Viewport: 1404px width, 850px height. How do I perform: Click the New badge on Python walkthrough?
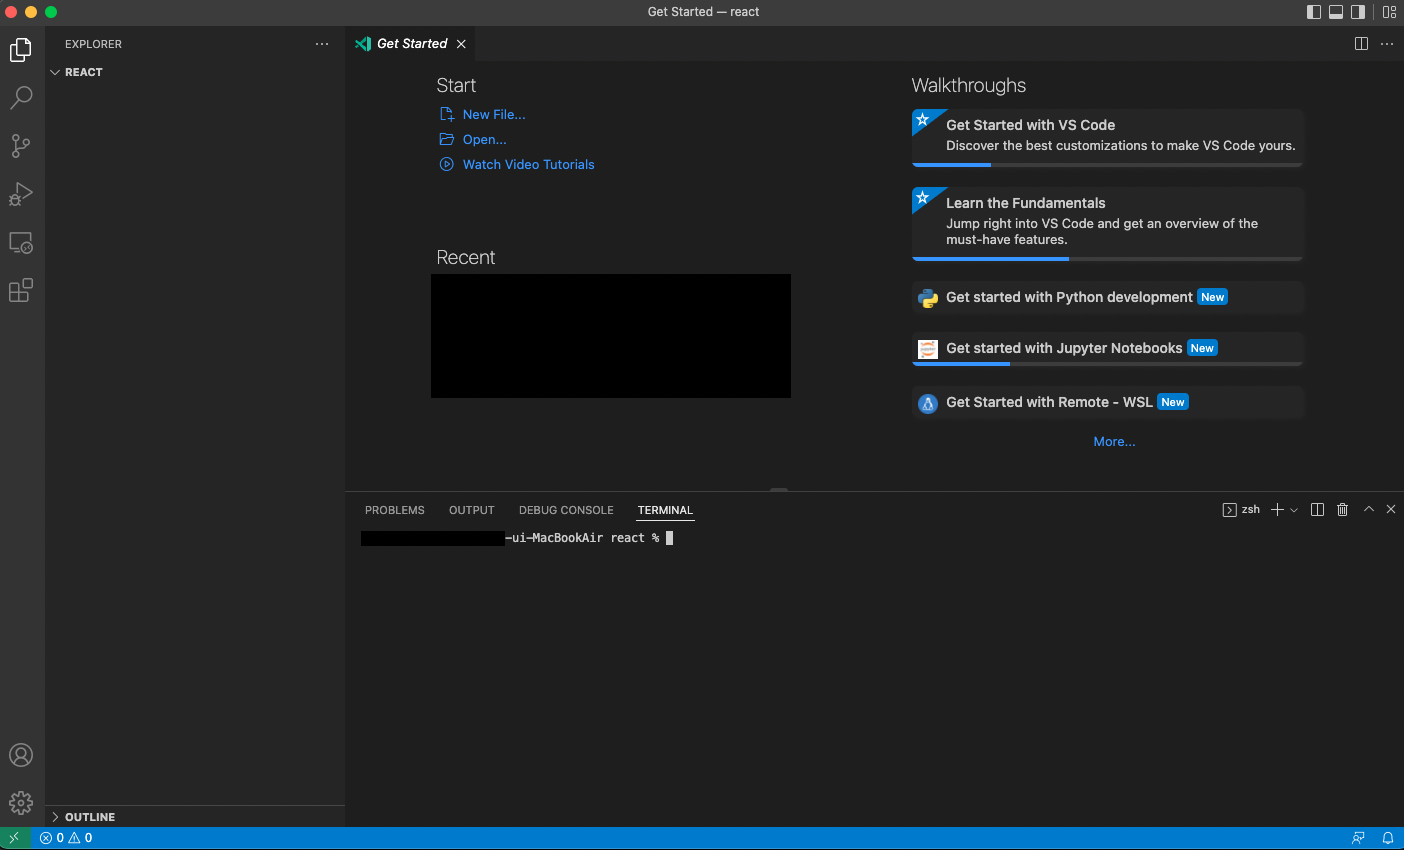pos(1212,297)
